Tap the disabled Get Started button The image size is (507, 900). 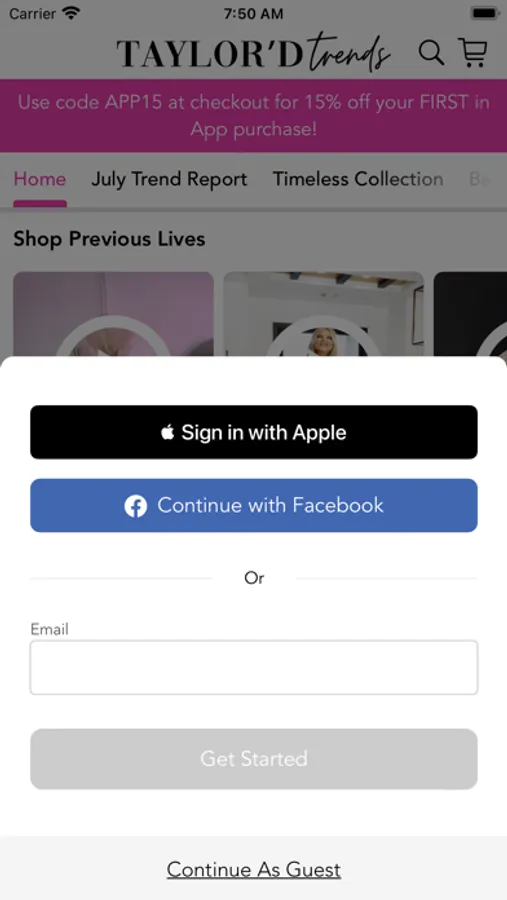[x=254, y=759]
